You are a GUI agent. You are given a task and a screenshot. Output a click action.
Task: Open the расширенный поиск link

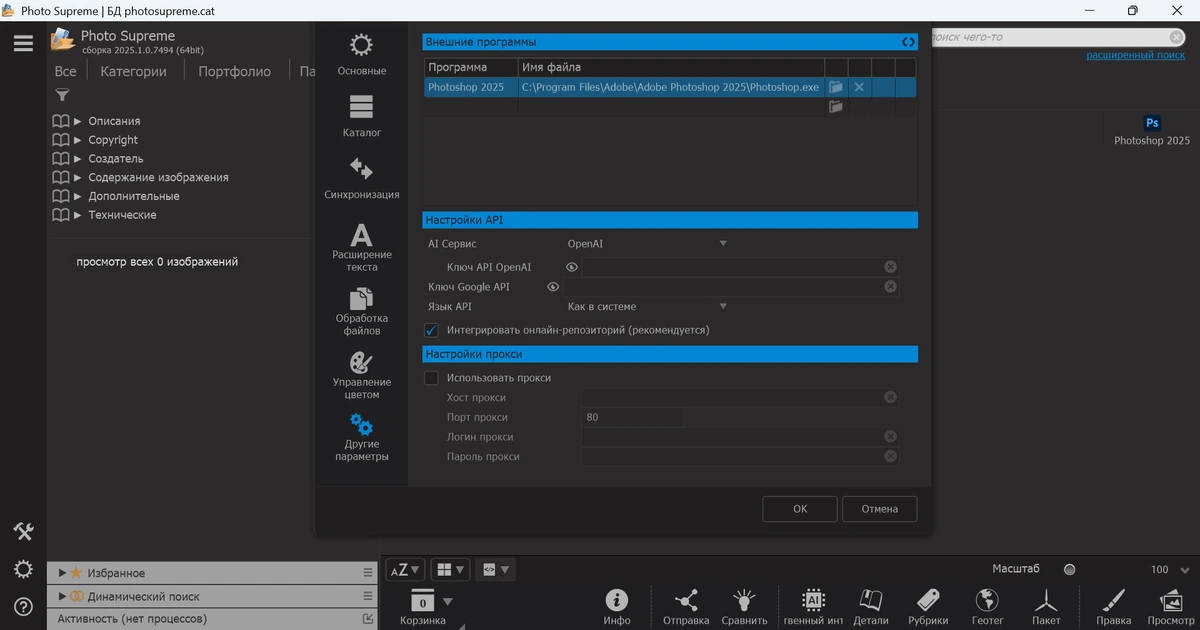[x=1136, y=55]
